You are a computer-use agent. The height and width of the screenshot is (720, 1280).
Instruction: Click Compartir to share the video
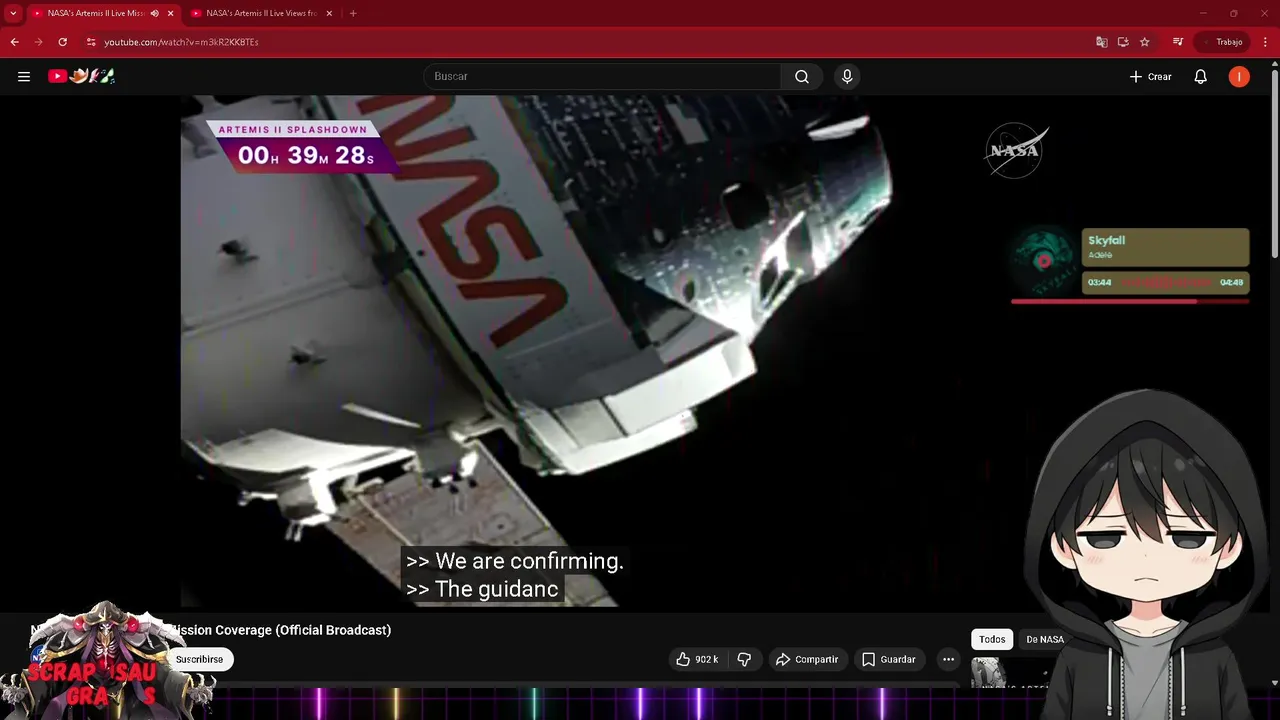[807, 659]
